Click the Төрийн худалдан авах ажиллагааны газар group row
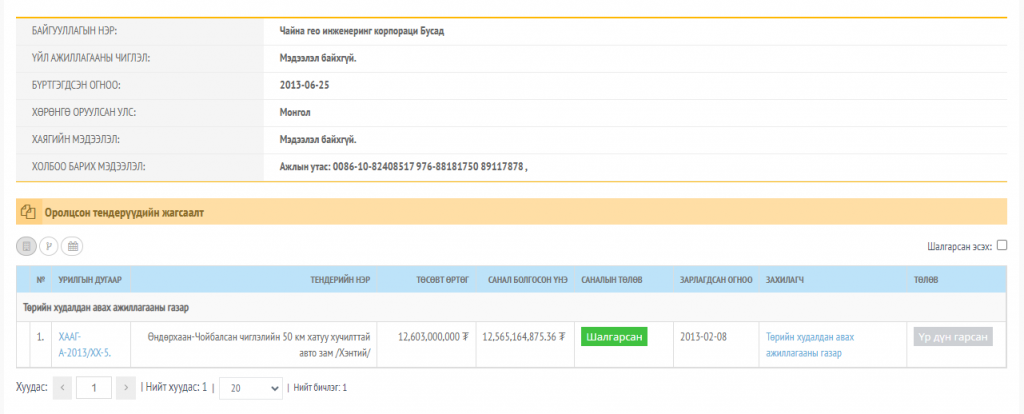This screenshot has height=414, width=1024. (511, 307)
